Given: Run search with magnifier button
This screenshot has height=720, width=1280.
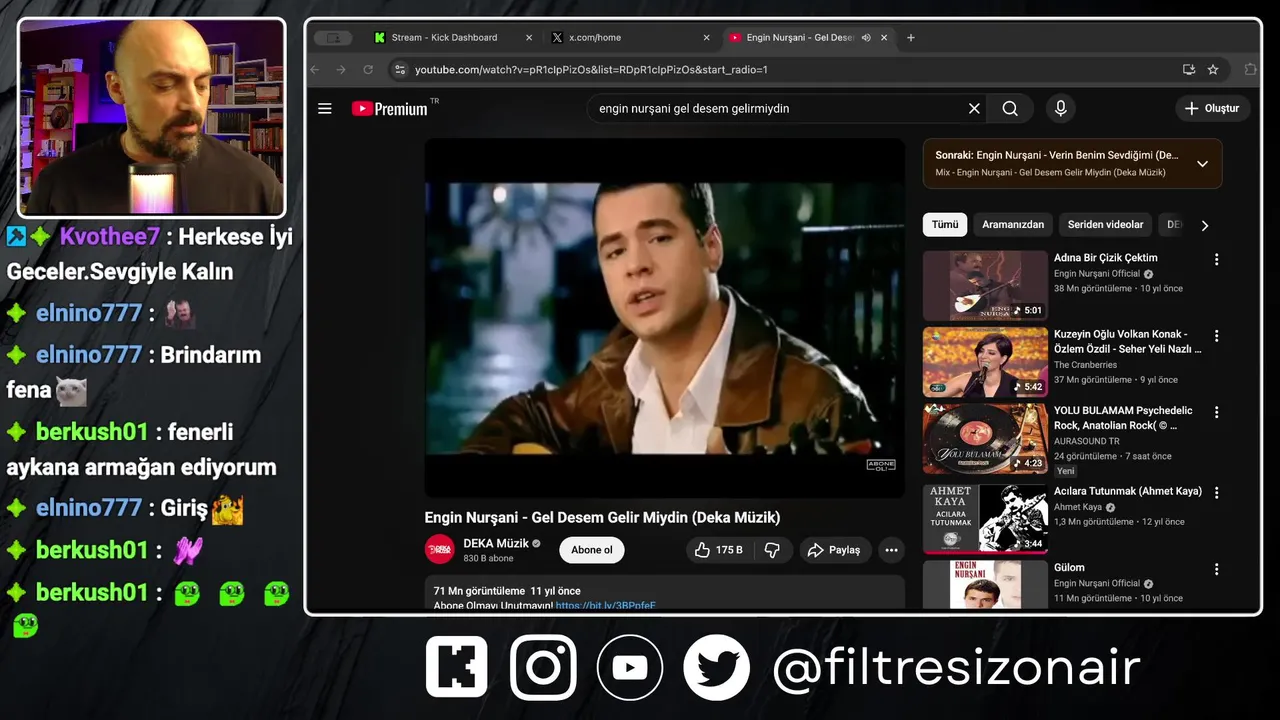Looking at the screenshot, I should click(1010, 108).
